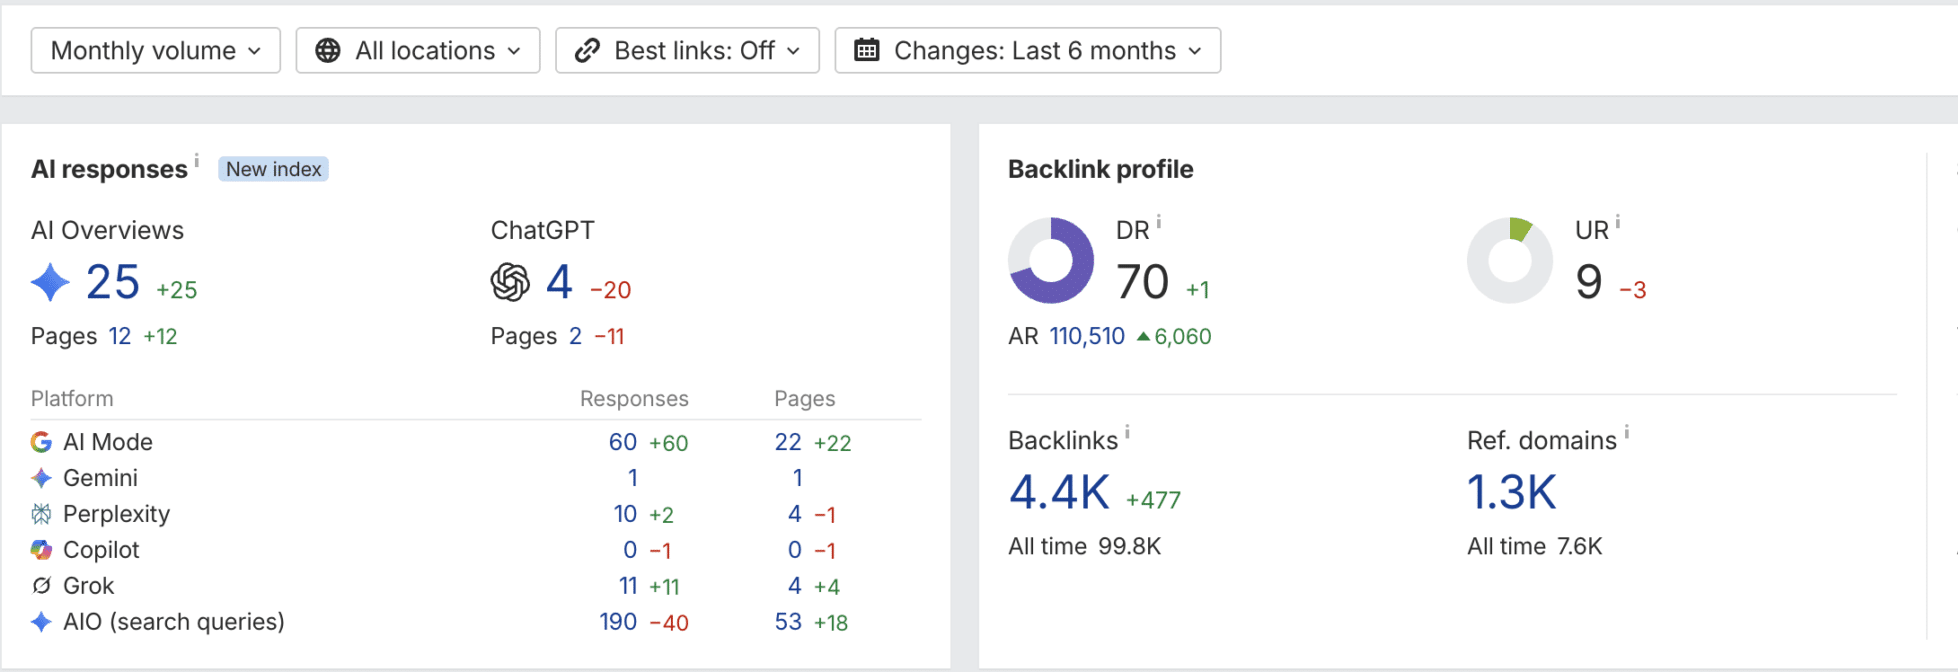Viewport: 1958px width, 672px height.
Task: Click the Responses column header
Action: (x=634, y=398)
